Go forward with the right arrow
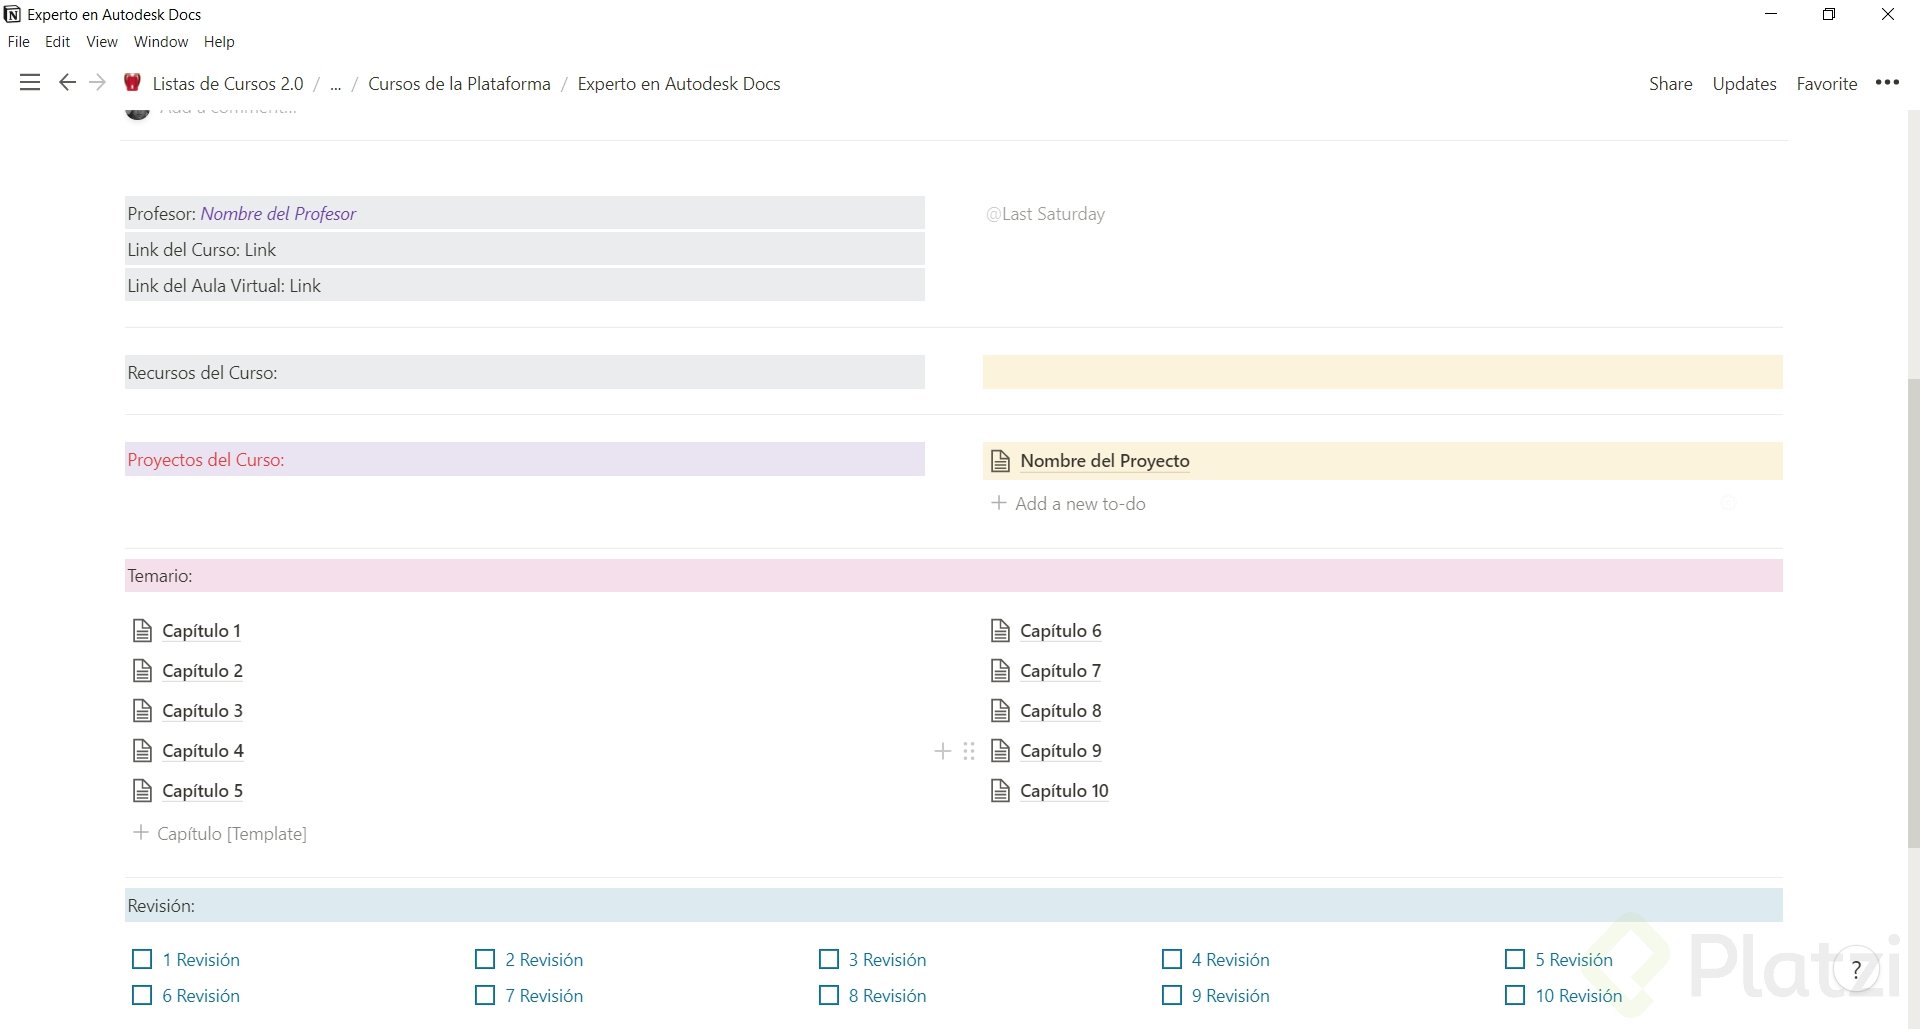This screenshot has height=1029, width=1920. click(97, 83)
